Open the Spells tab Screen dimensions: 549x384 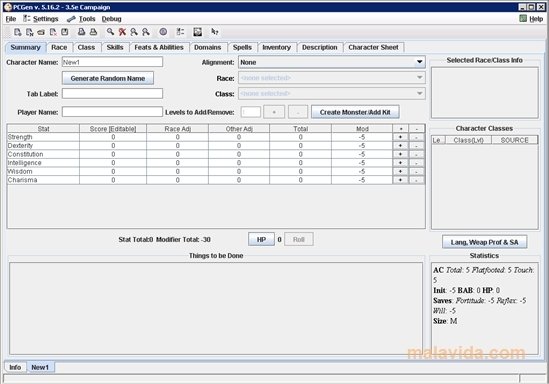[242, 47]
